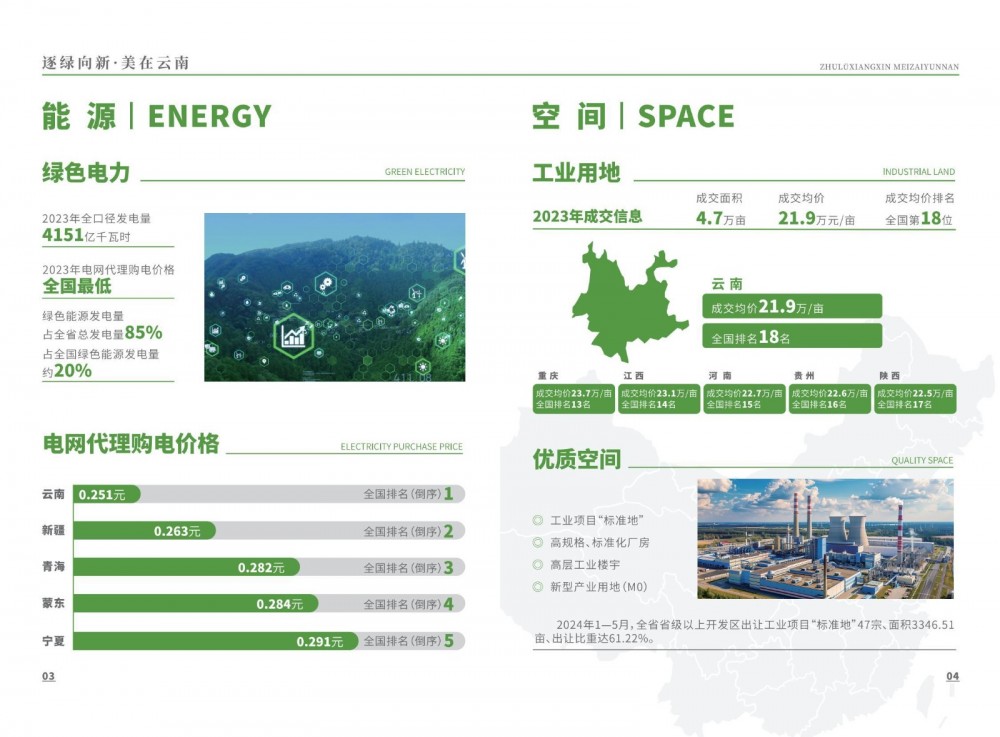The width and height of the screenshot is (1000, 737).
Task: Click the 重庆 card showing 23.7万/亩
Action: coord(573,398)
